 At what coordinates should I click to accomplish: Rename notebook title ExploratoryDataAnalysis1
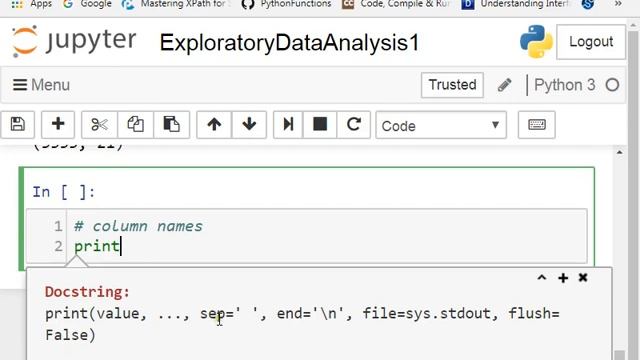click(289, 42)
